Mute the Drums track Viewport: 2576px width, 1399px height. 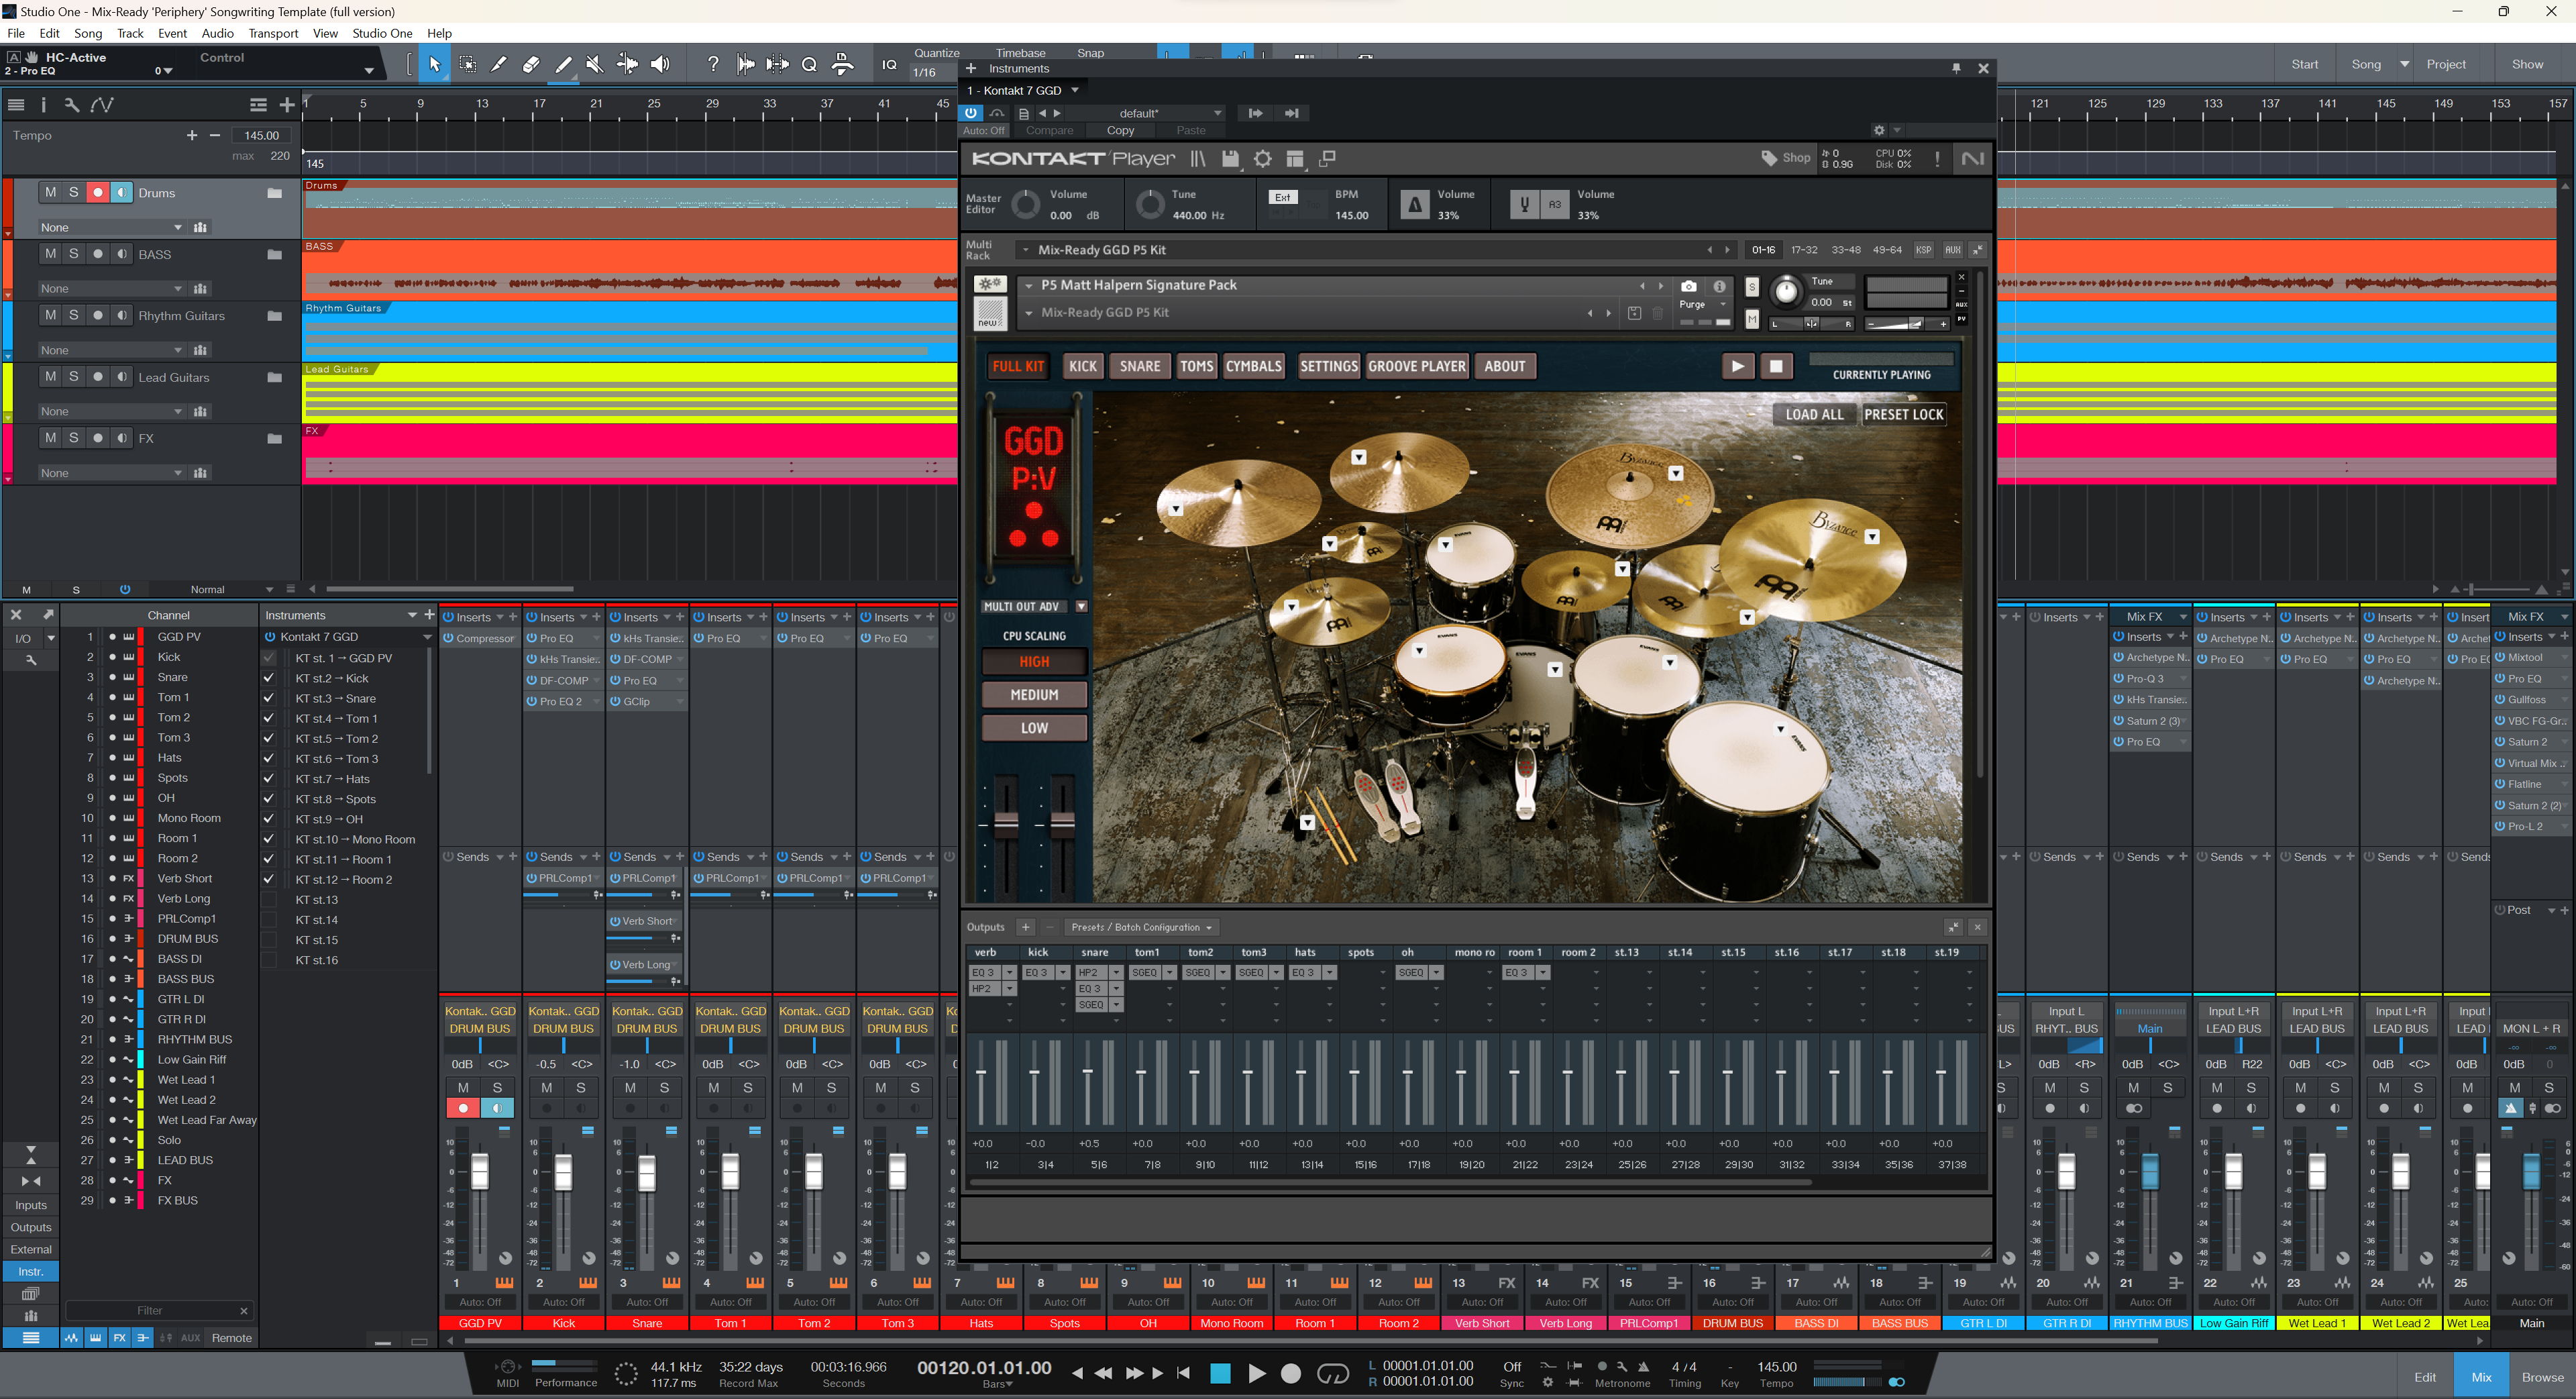pyautogui.click(x=50, y=193)
